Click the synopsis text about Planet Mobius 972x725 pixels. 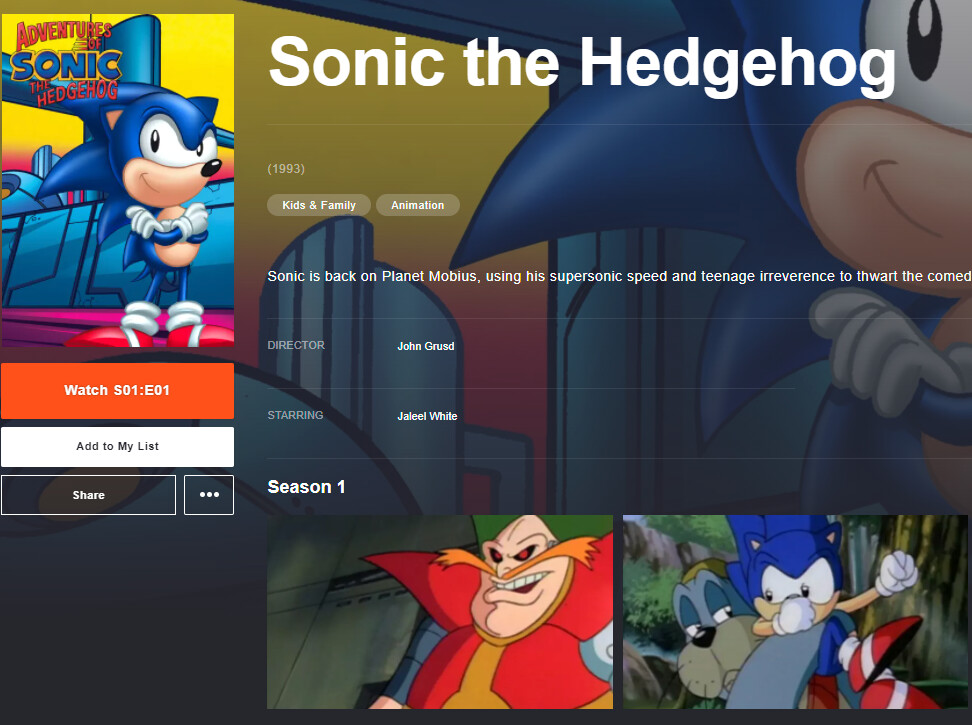point(619,276)
